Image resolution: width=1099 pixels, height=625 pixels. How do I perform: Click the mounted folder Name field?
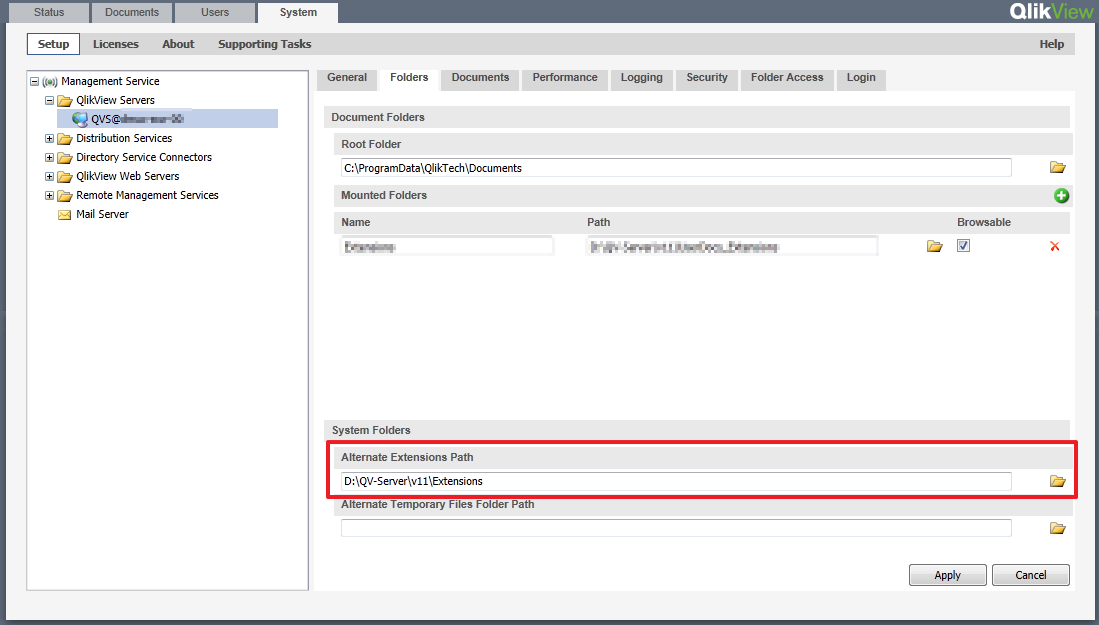point(447,246)
